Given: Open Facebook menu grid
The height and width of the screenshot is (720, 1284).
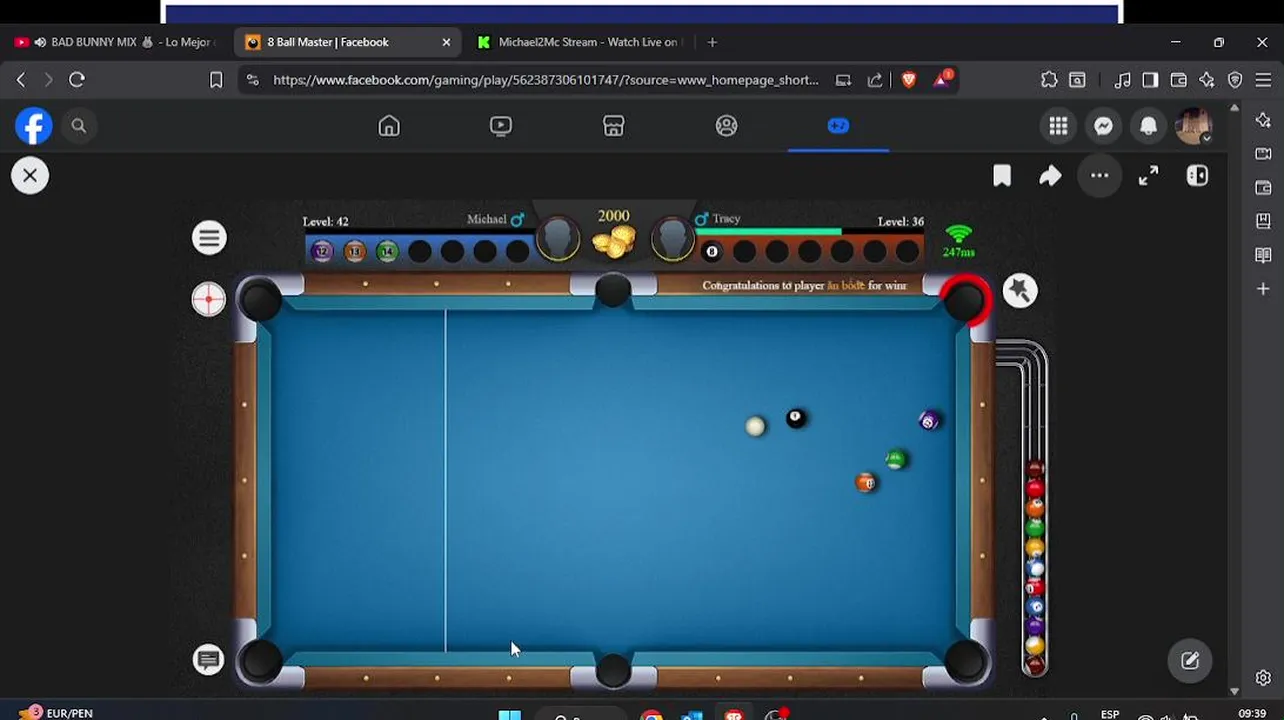Looking at the screenshot, I should [1058, 126].
